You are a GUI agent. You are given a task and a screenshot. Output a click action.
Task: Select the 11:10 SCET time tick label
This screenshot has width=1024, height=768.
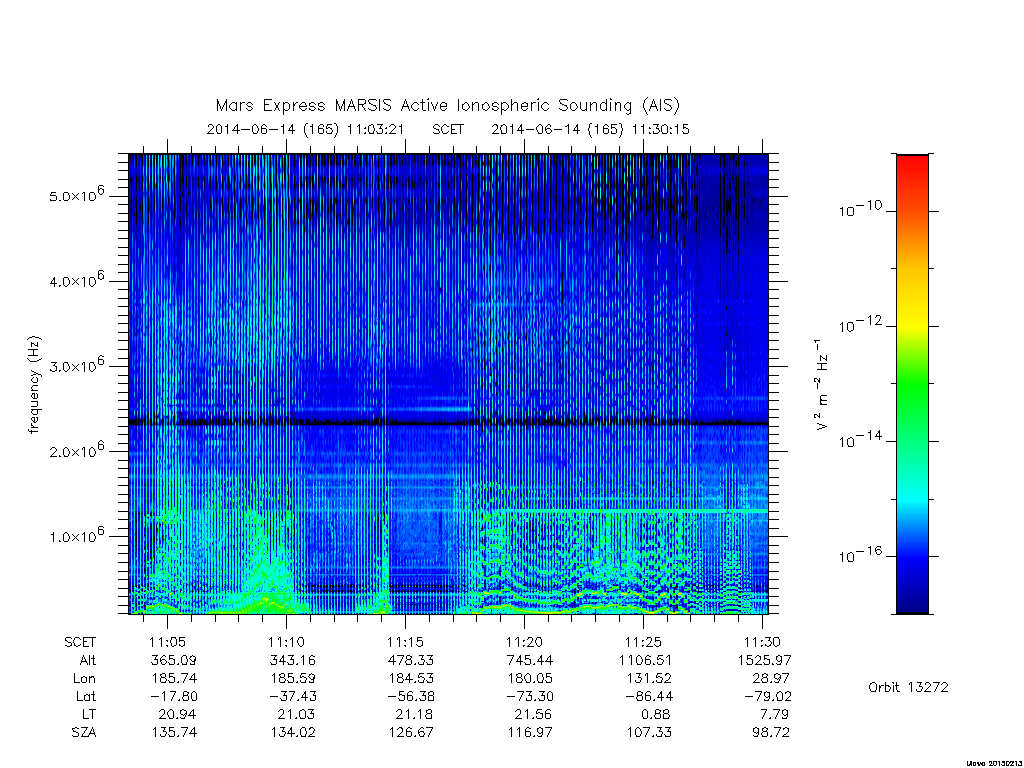tap(286, 642)
